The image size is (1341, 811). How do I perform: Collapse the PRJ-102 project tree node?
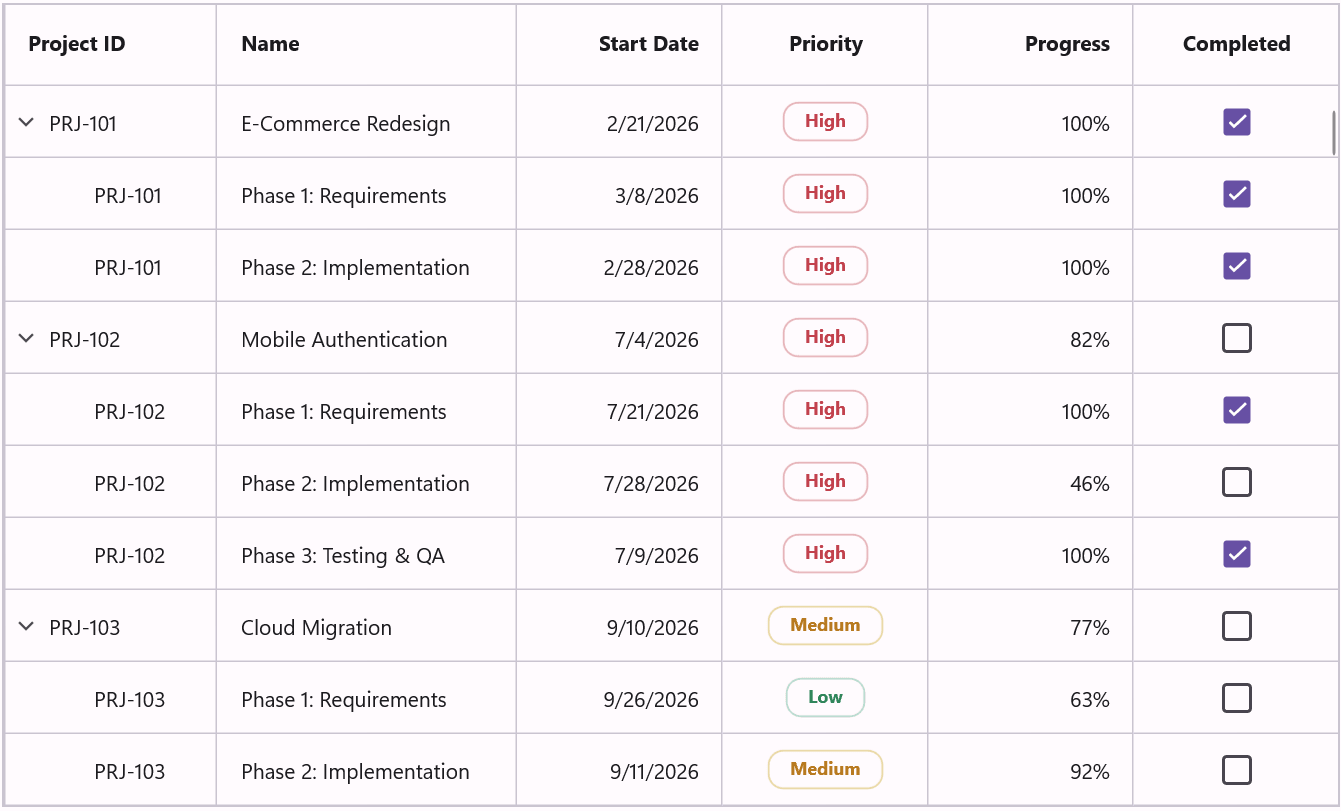26,338
